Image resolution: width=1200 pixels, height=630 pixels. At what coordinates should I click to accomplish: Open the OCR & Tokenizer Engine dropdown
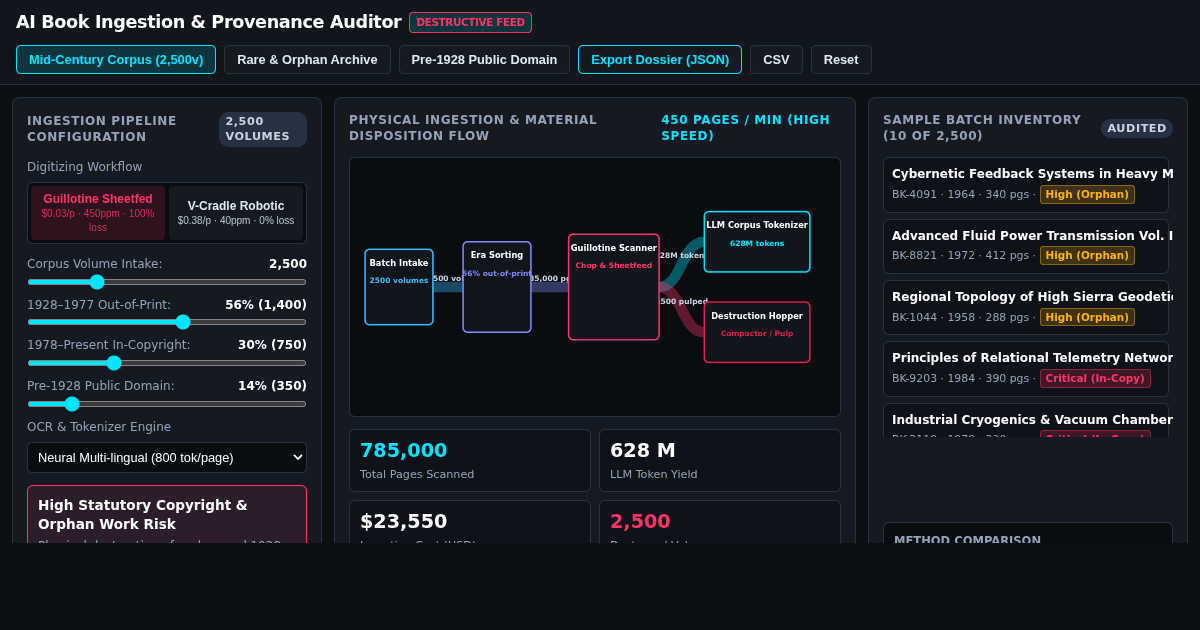coord(167,458)
